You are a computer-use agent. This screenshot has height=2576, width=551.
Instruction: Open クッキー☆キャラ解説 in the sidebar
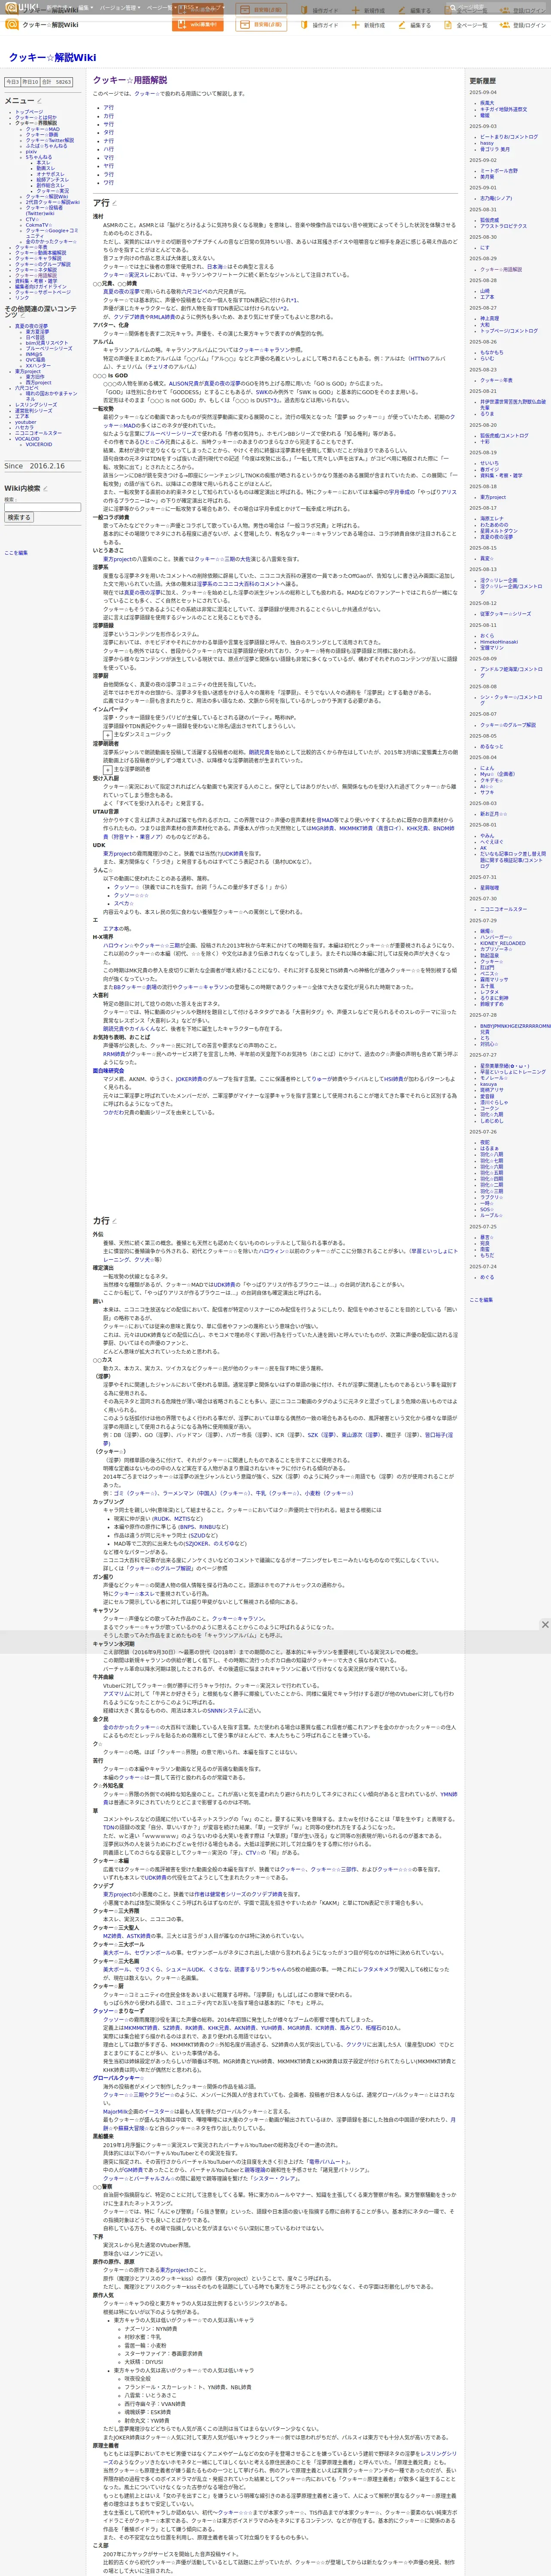pyautogui.click(x=39, y=258)
